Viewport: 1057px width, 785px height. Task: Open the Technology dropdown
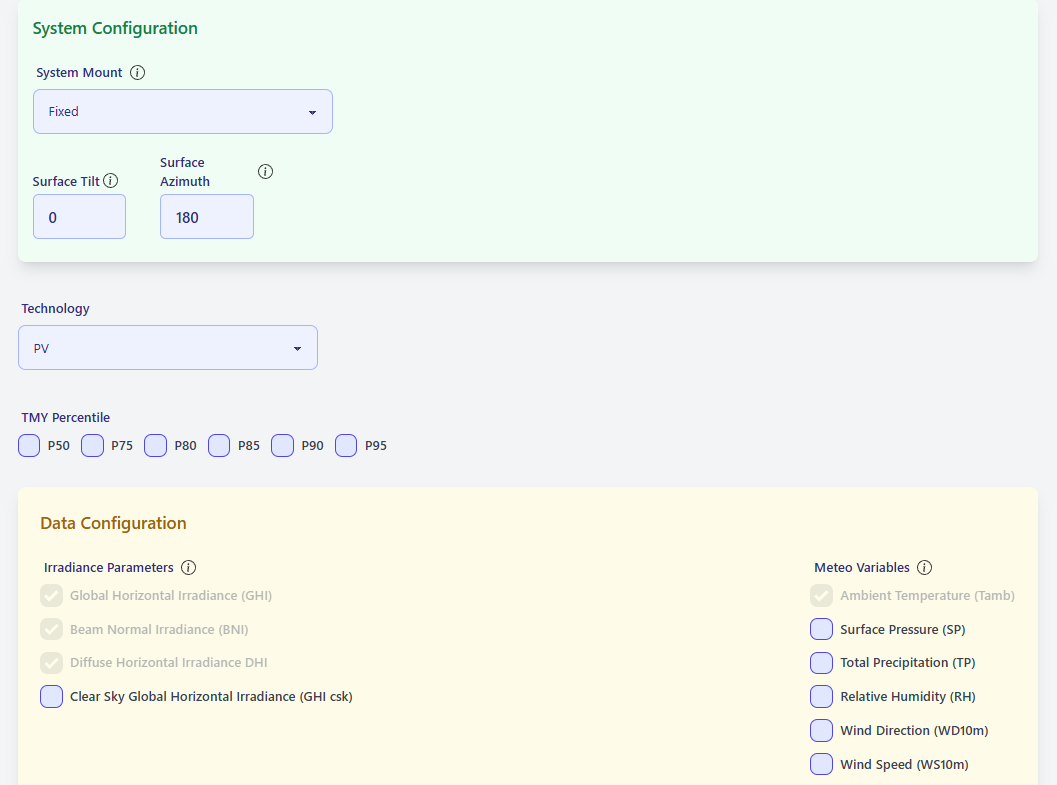(x=167, y=348)
